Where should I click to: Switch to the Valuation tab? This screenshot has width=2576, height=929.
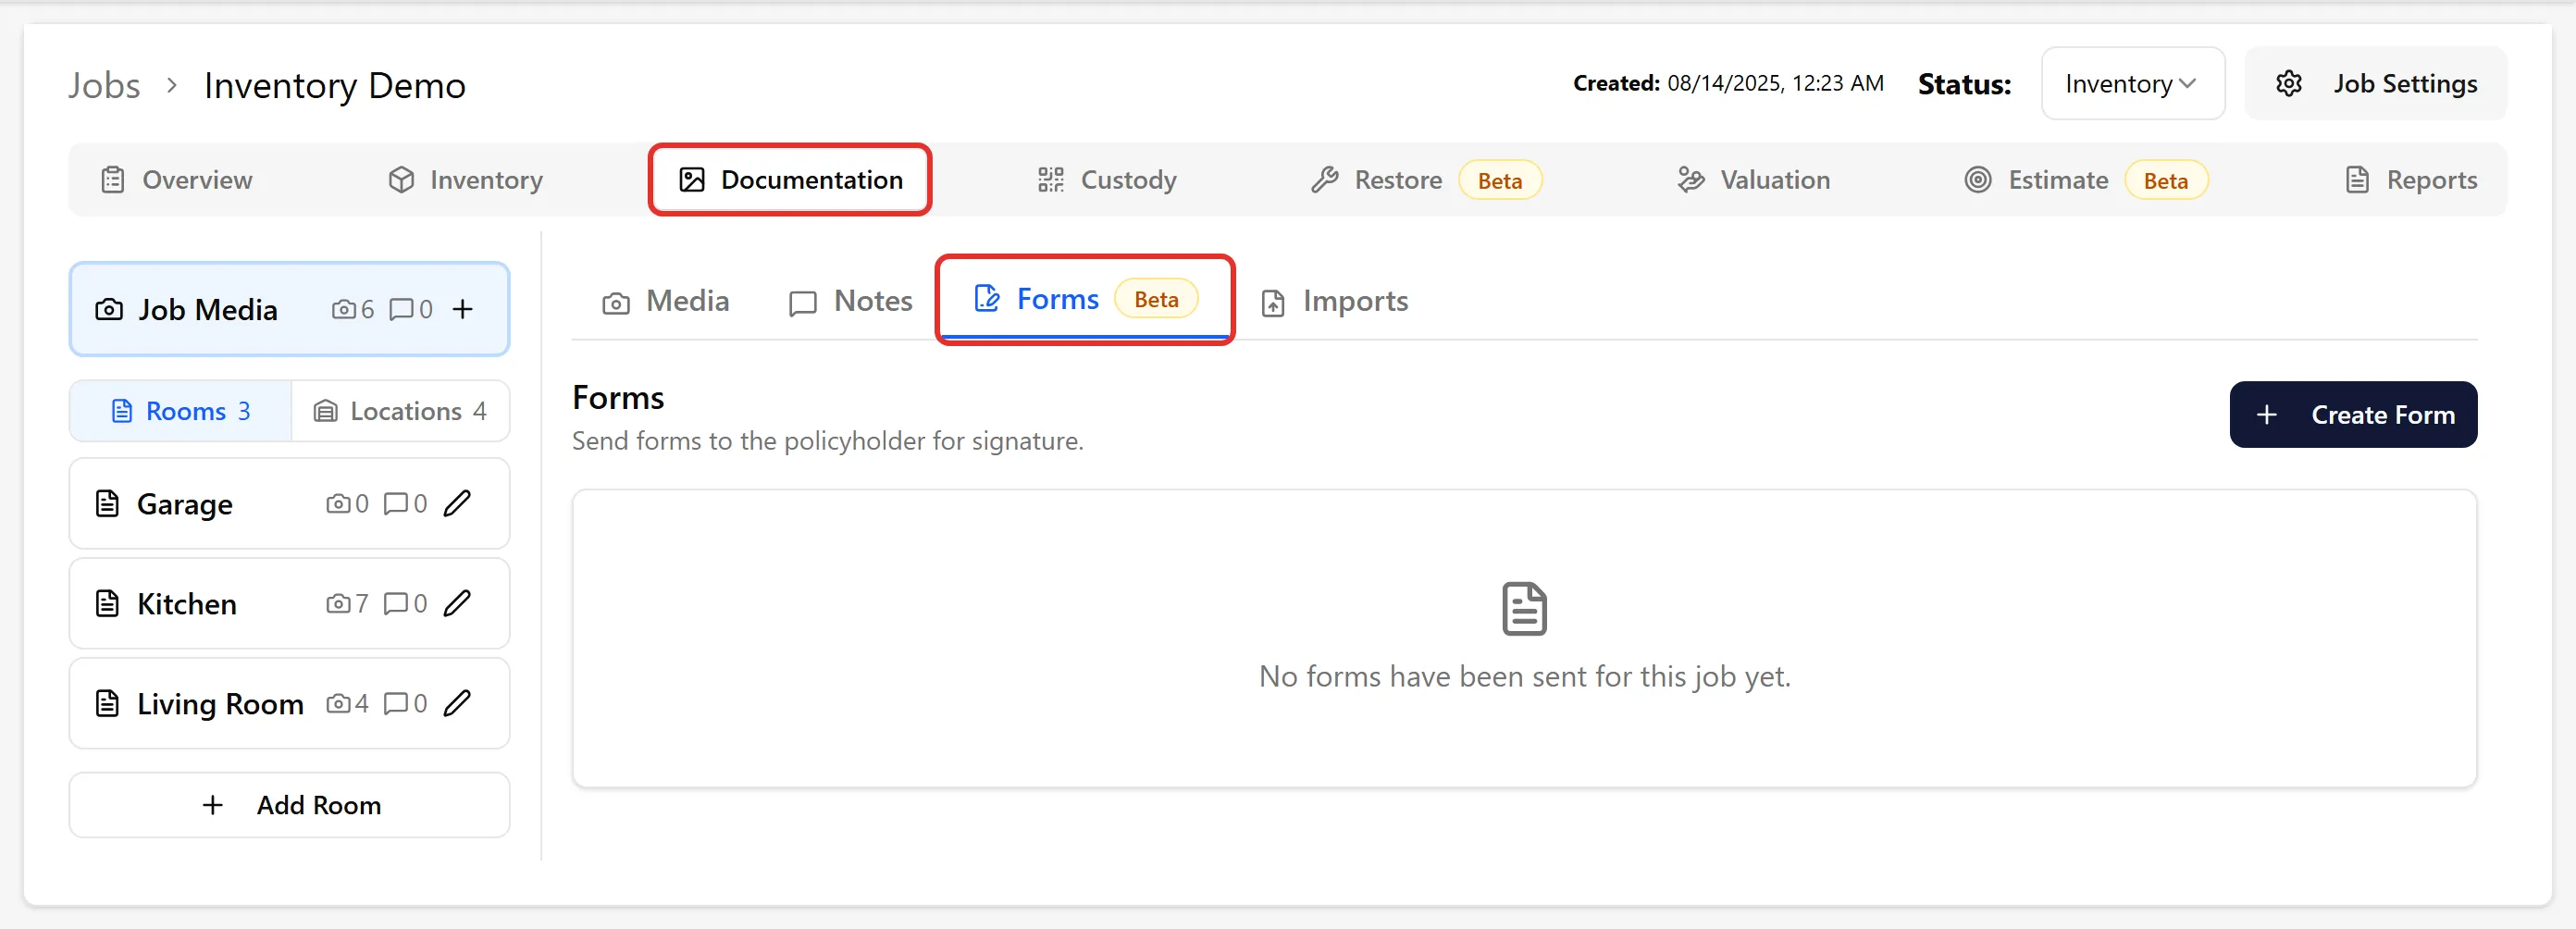coord(1754,180)
